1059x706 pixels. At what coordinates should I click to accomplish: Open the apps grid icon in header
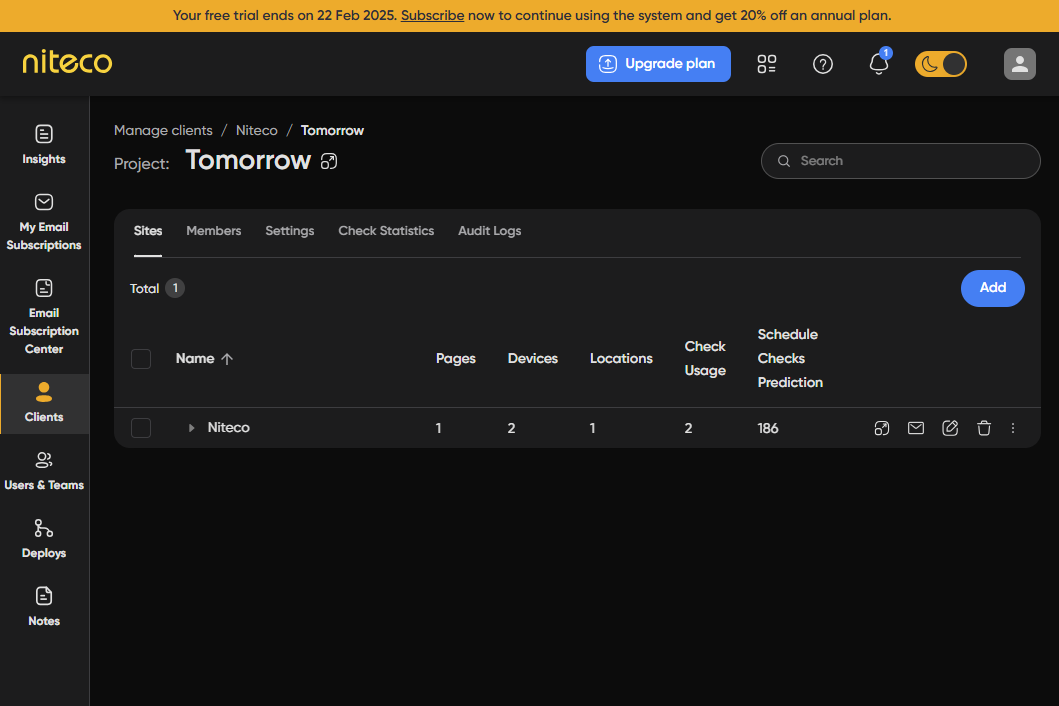coord(767,64)
